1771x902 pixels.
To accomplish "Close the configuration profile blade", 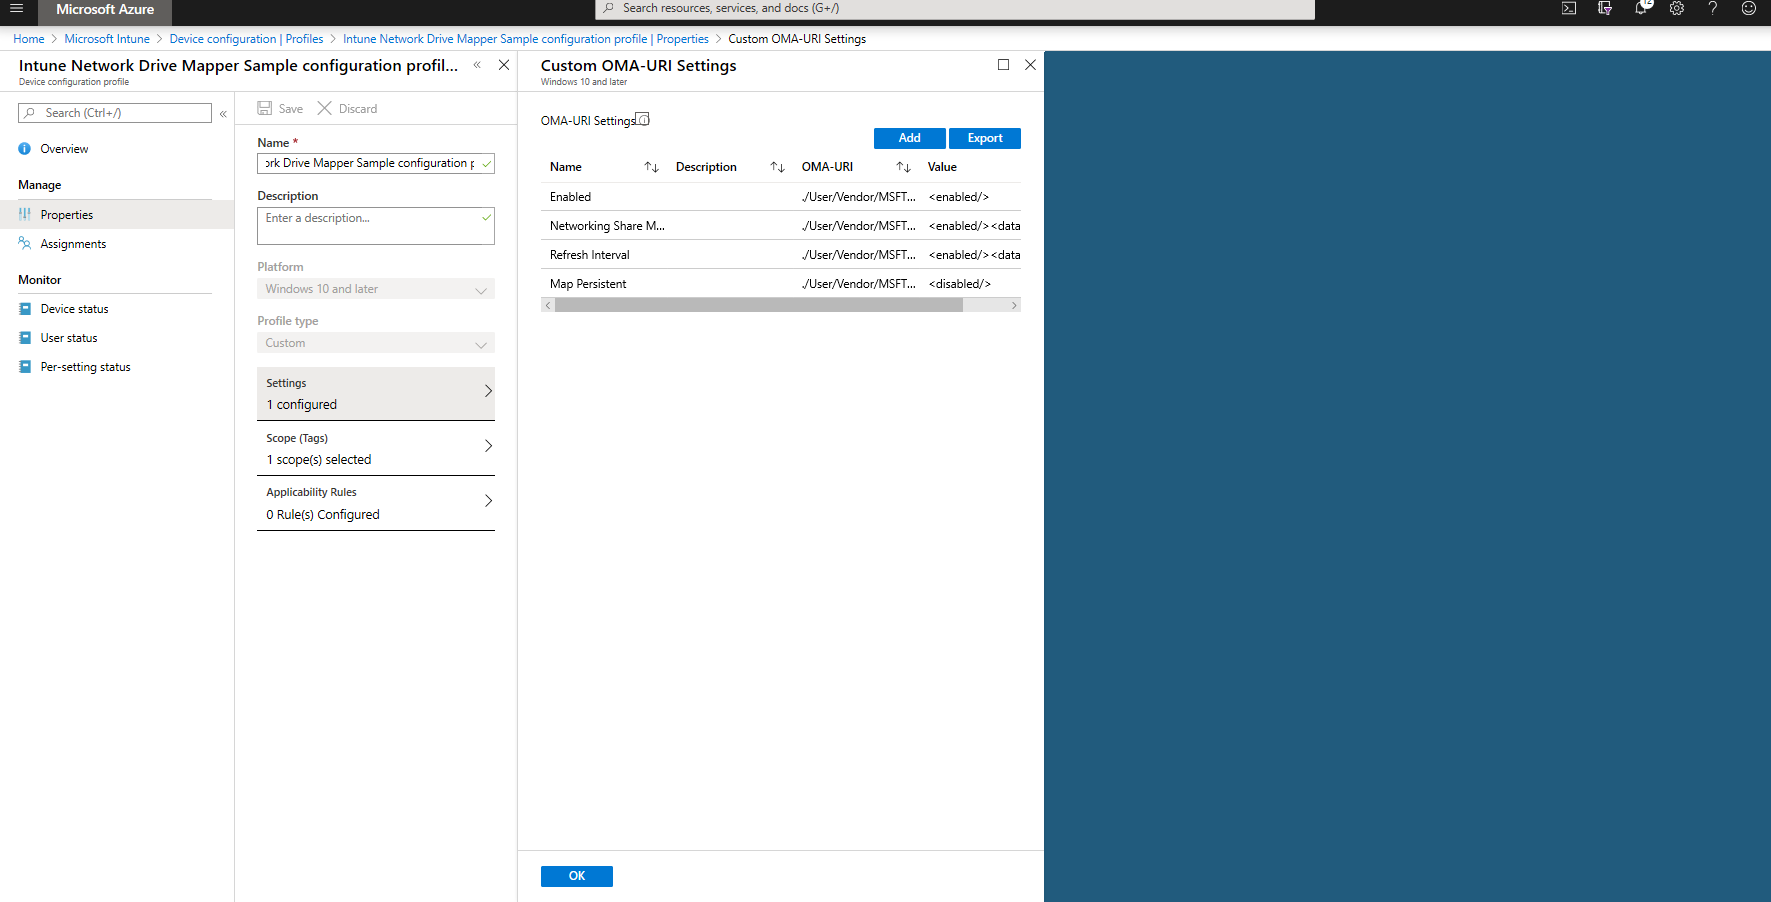I will pos(504,65).
